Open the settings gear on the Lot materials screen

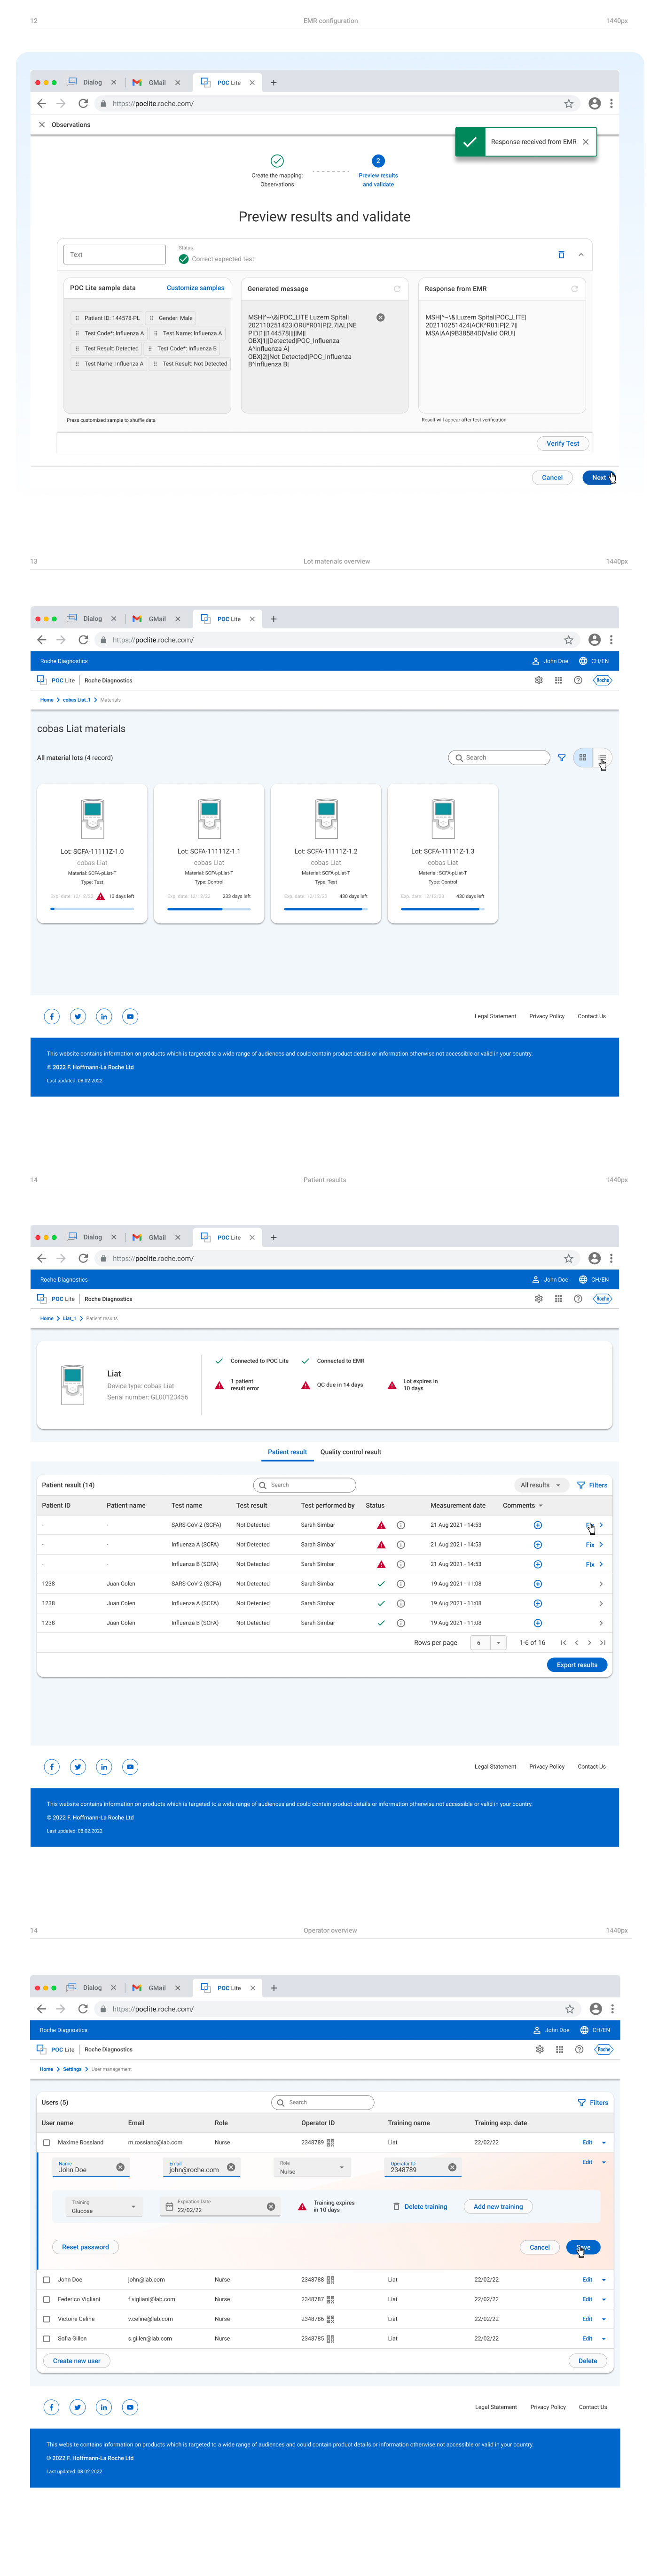pos(539,680)
